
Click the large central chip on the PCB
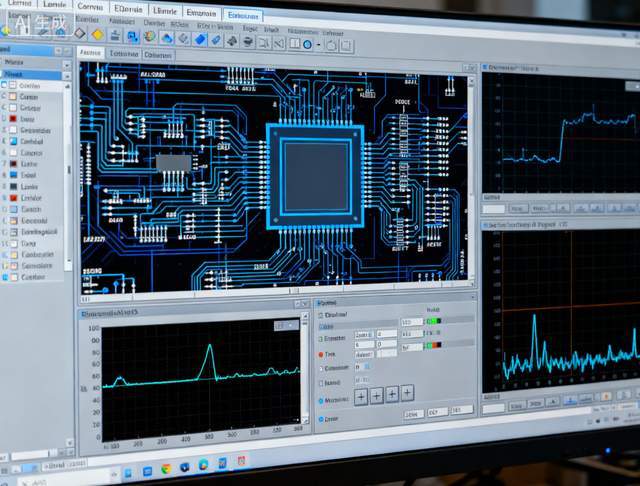pos(314,169)
